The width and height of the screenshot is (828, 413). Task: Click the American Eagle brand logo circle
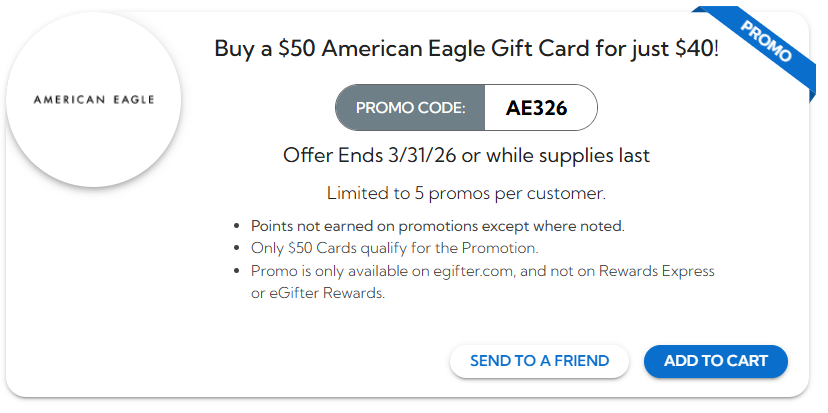pos(93,100)
